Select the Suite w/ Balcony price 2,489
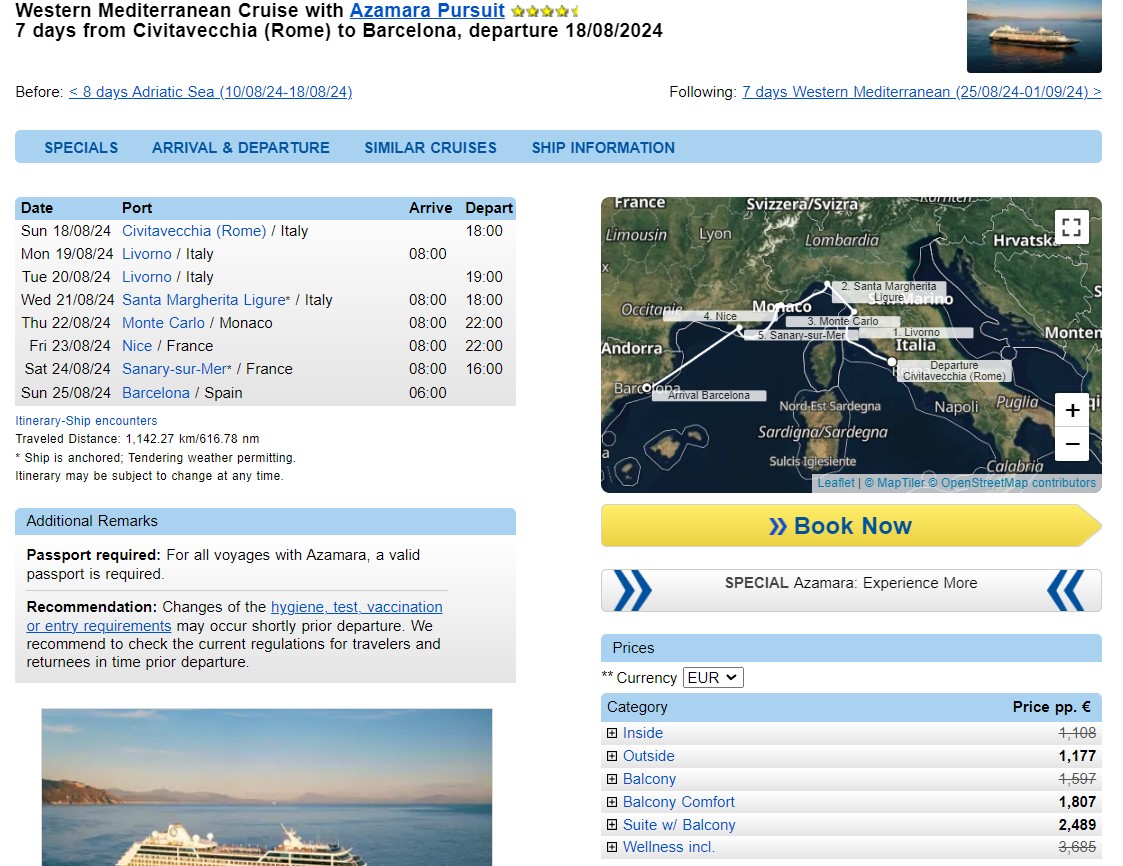 coord(1077,824)
